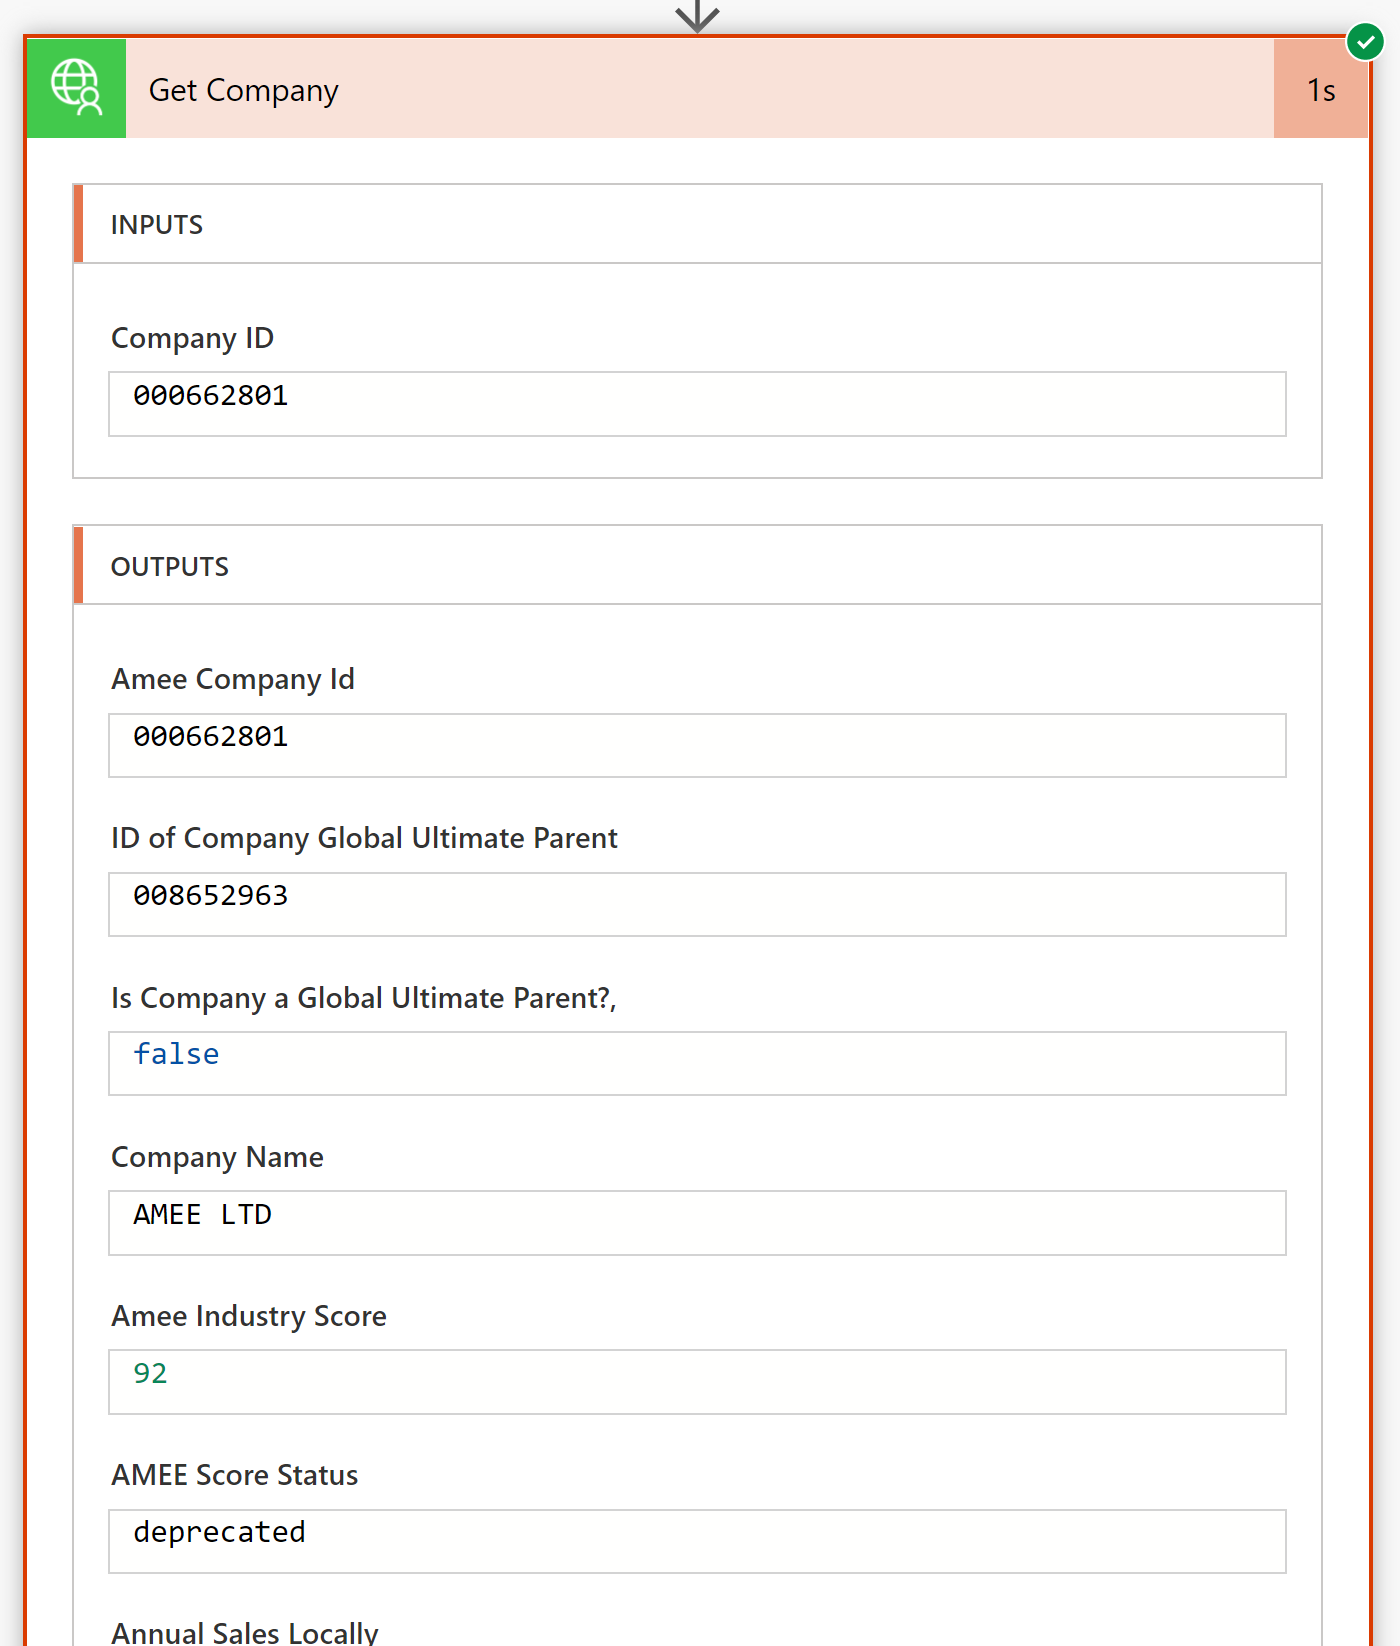Click the Annual Sales Locally label

[x=245, y=1632]
